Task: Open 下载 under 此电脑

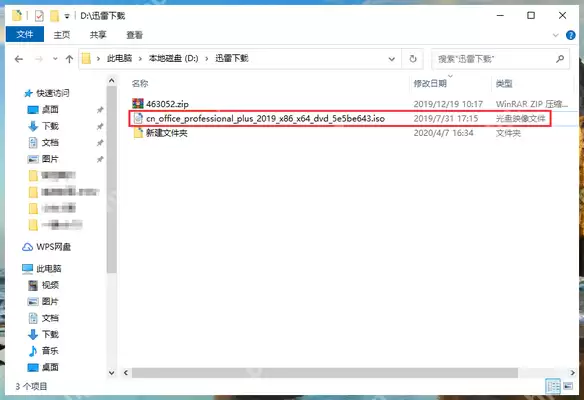Action: (50, 334)
